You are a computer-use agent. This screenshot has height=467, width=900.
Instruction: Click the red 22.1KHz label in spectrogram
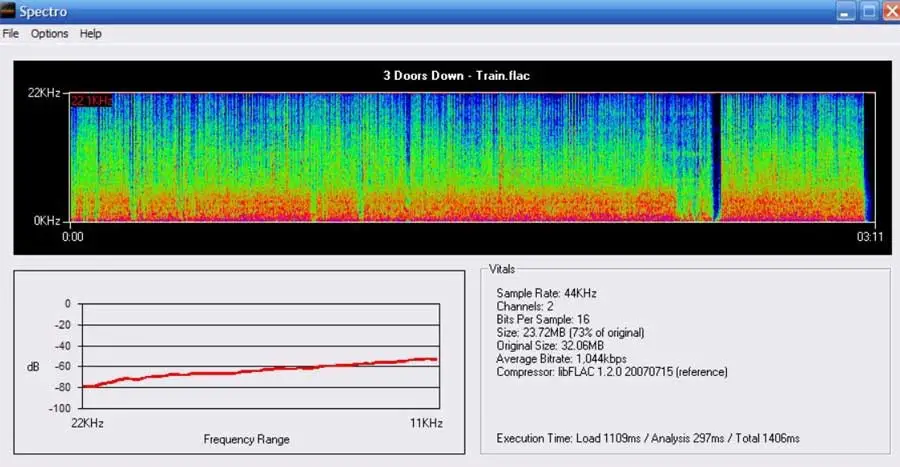[x=91, y=100]
